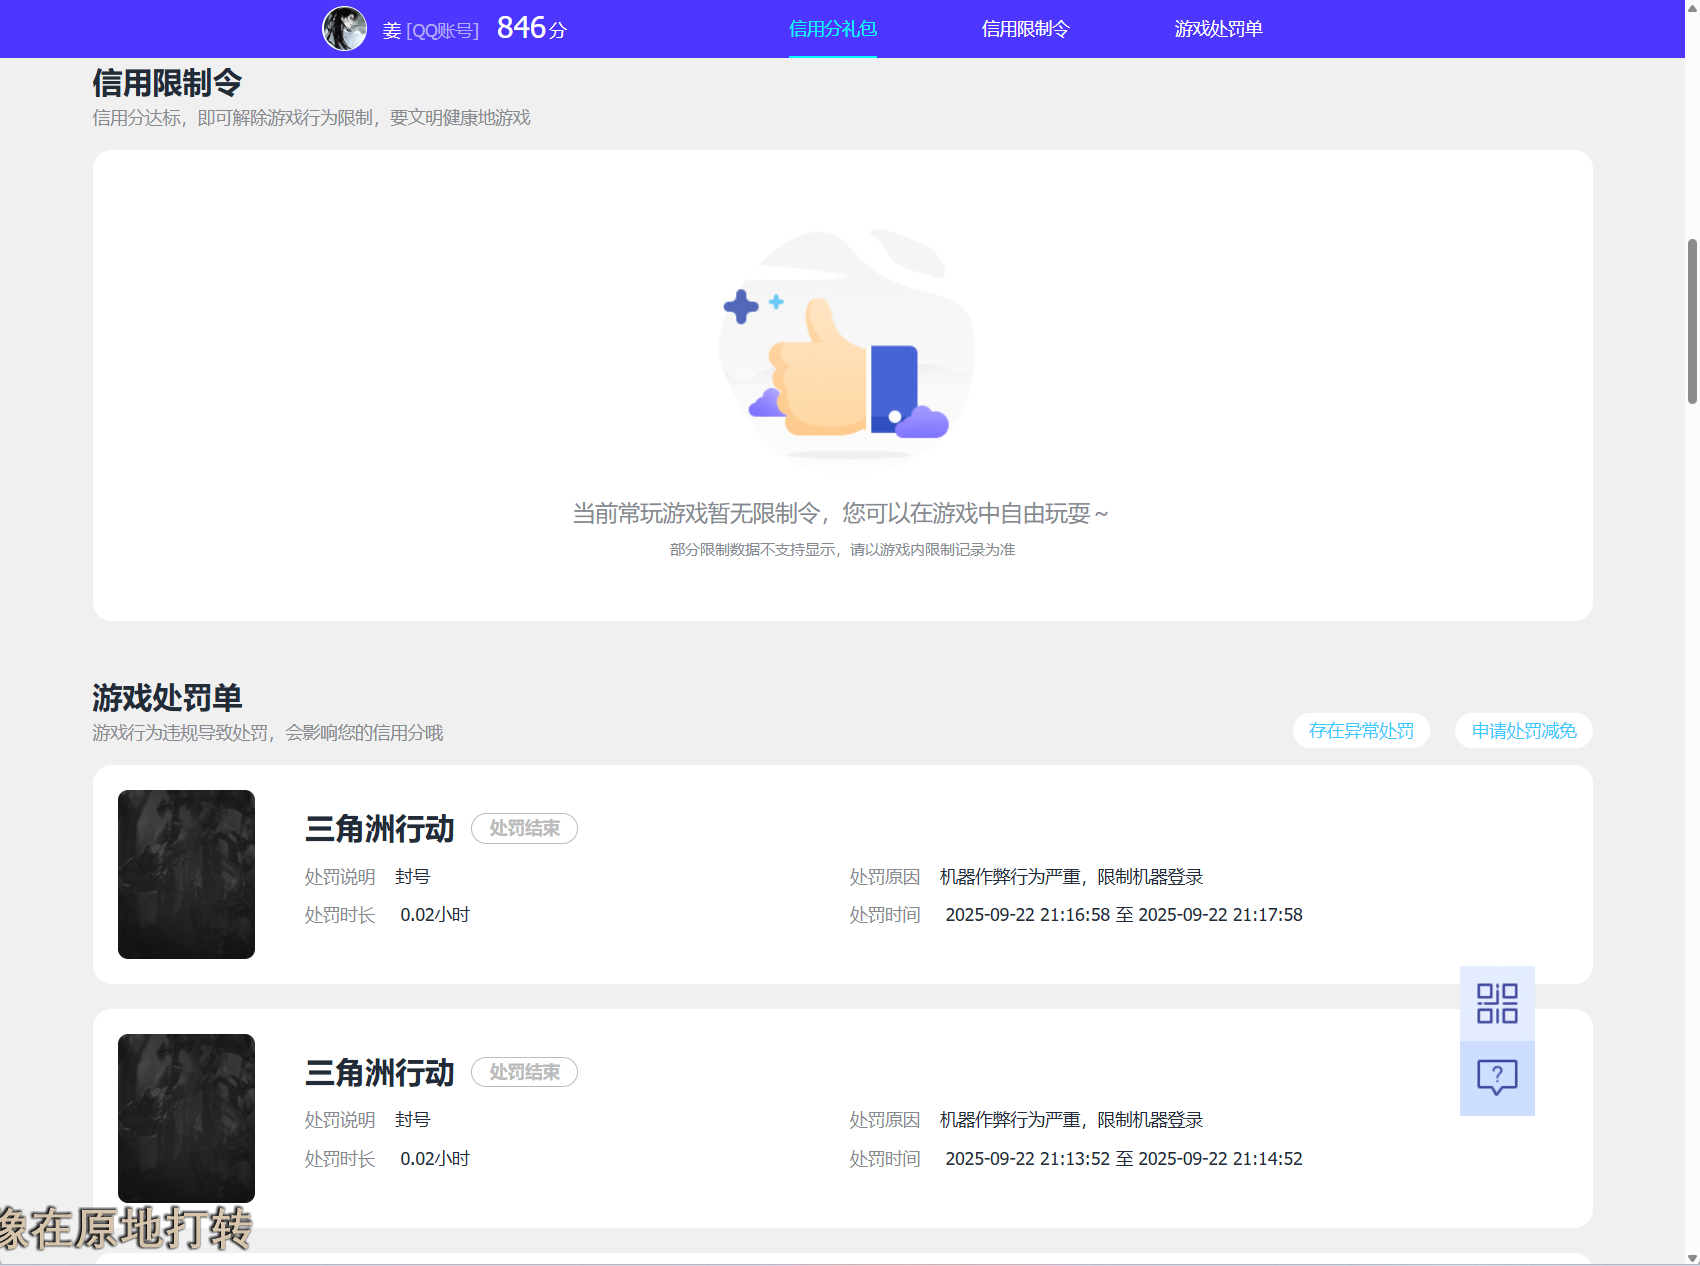Click the 存在异常处罚 button

pos(1361,731)
